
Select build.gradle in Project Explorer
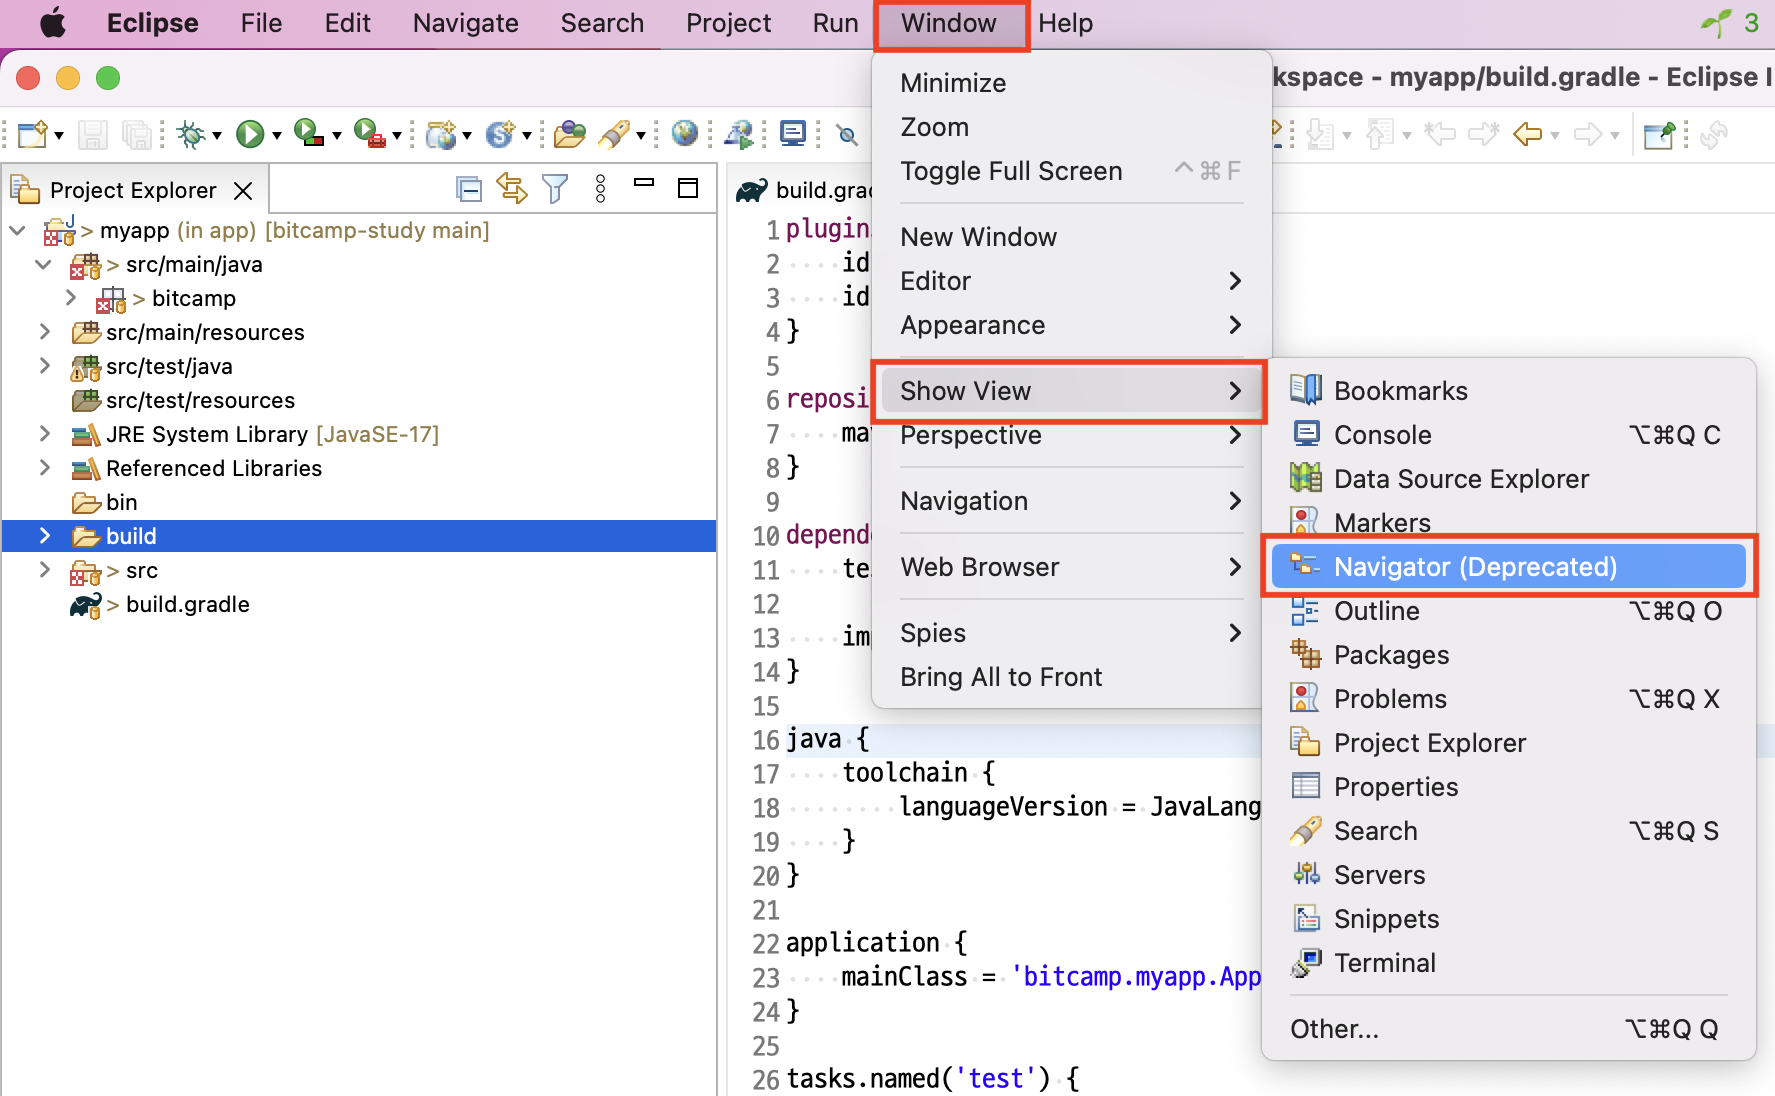188,604
